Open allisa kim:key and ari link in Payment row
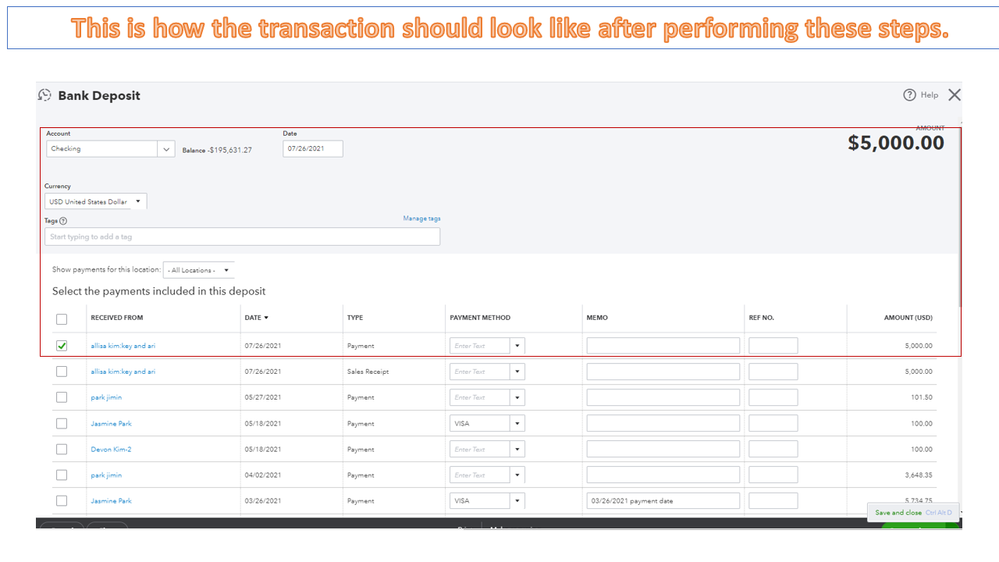 [123, 346]
